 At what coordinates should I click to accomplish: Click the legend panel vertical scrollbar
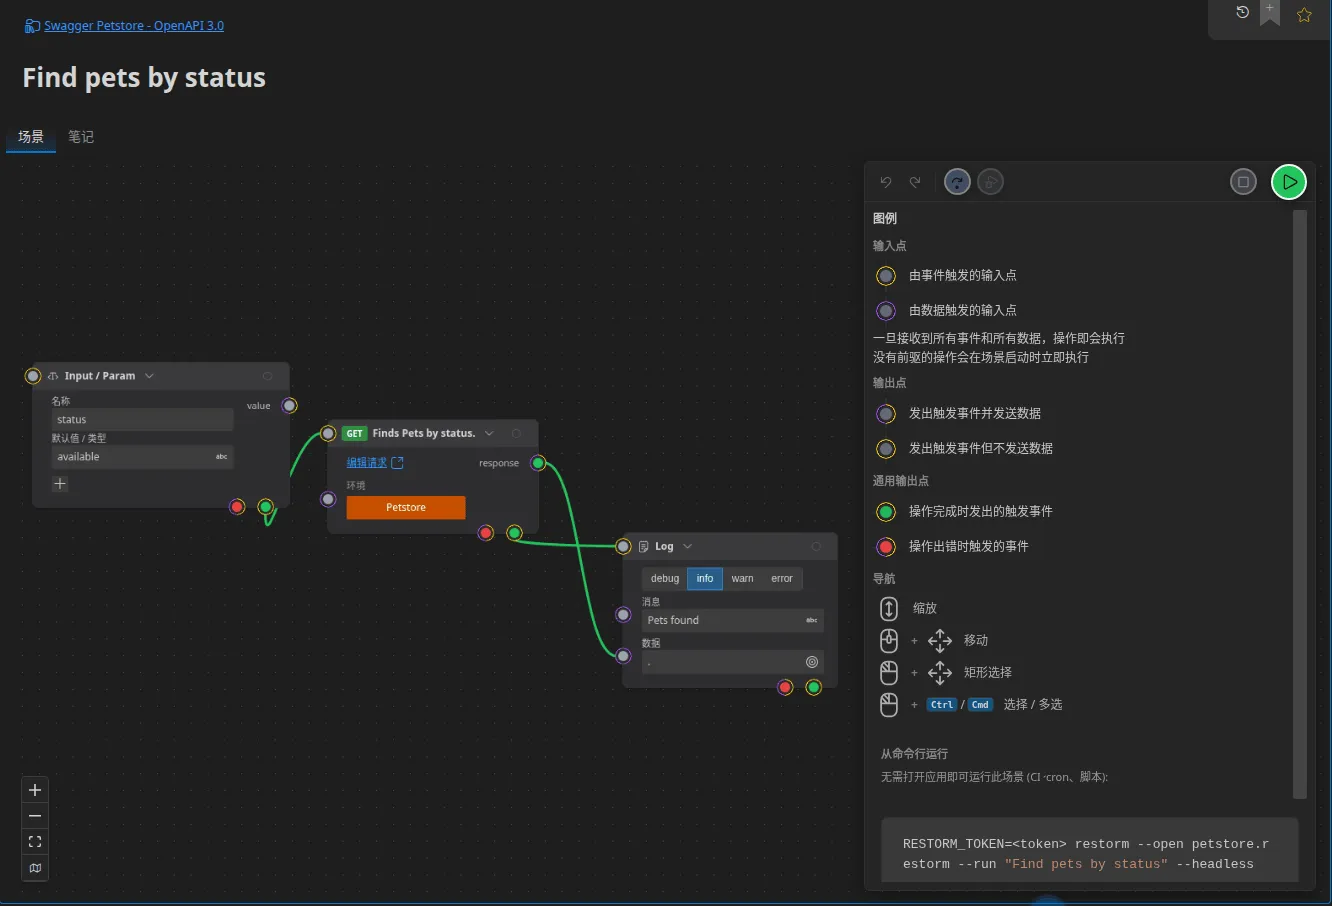click(x=1300, y=504)
